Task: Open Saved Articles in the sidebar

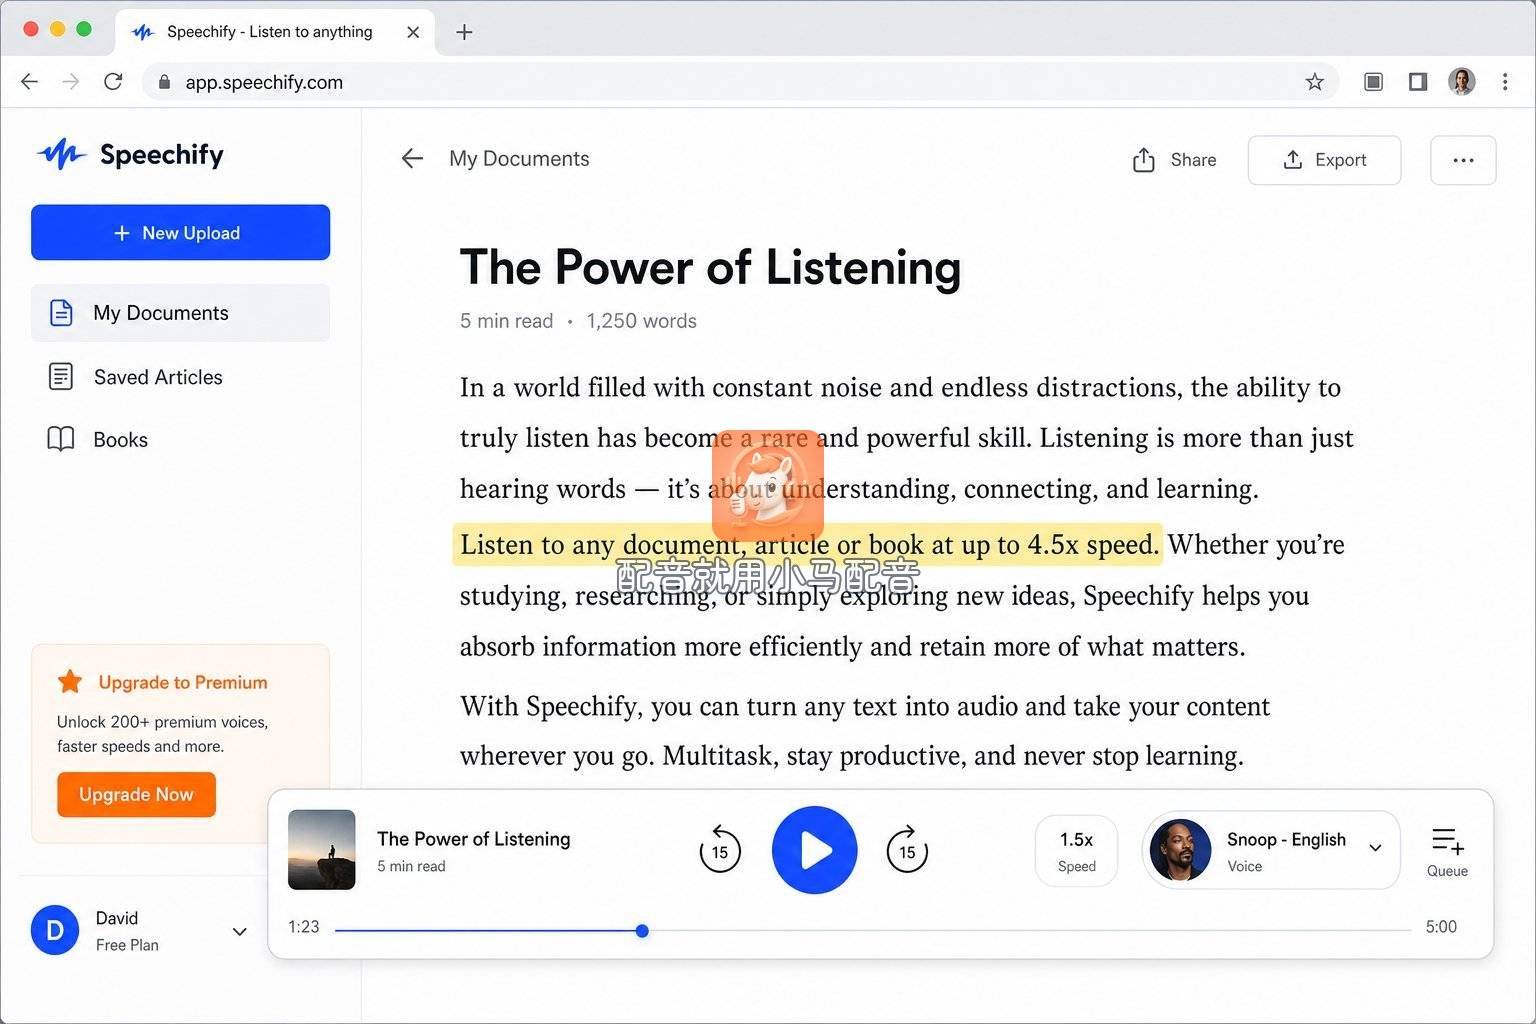Action: coord(180,377)
